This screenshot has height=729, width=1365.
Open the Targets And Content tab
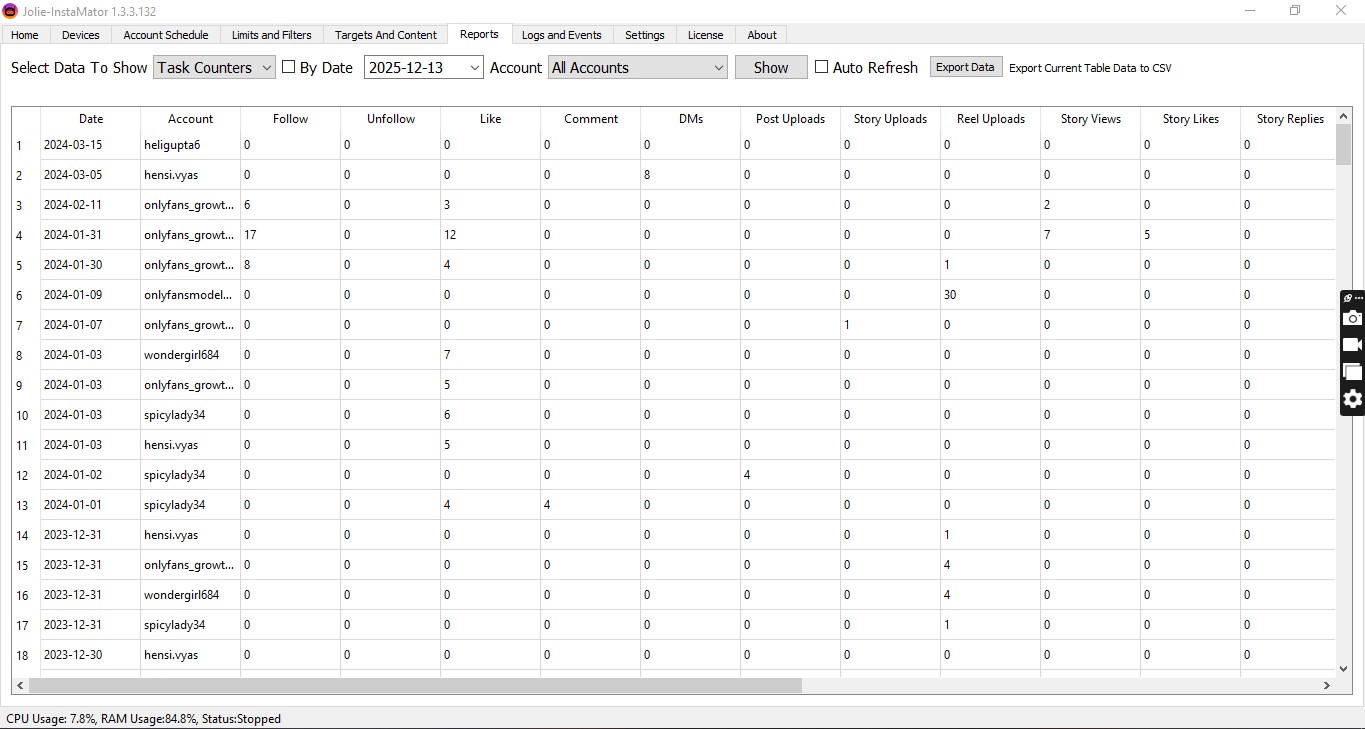click(385, 35)
